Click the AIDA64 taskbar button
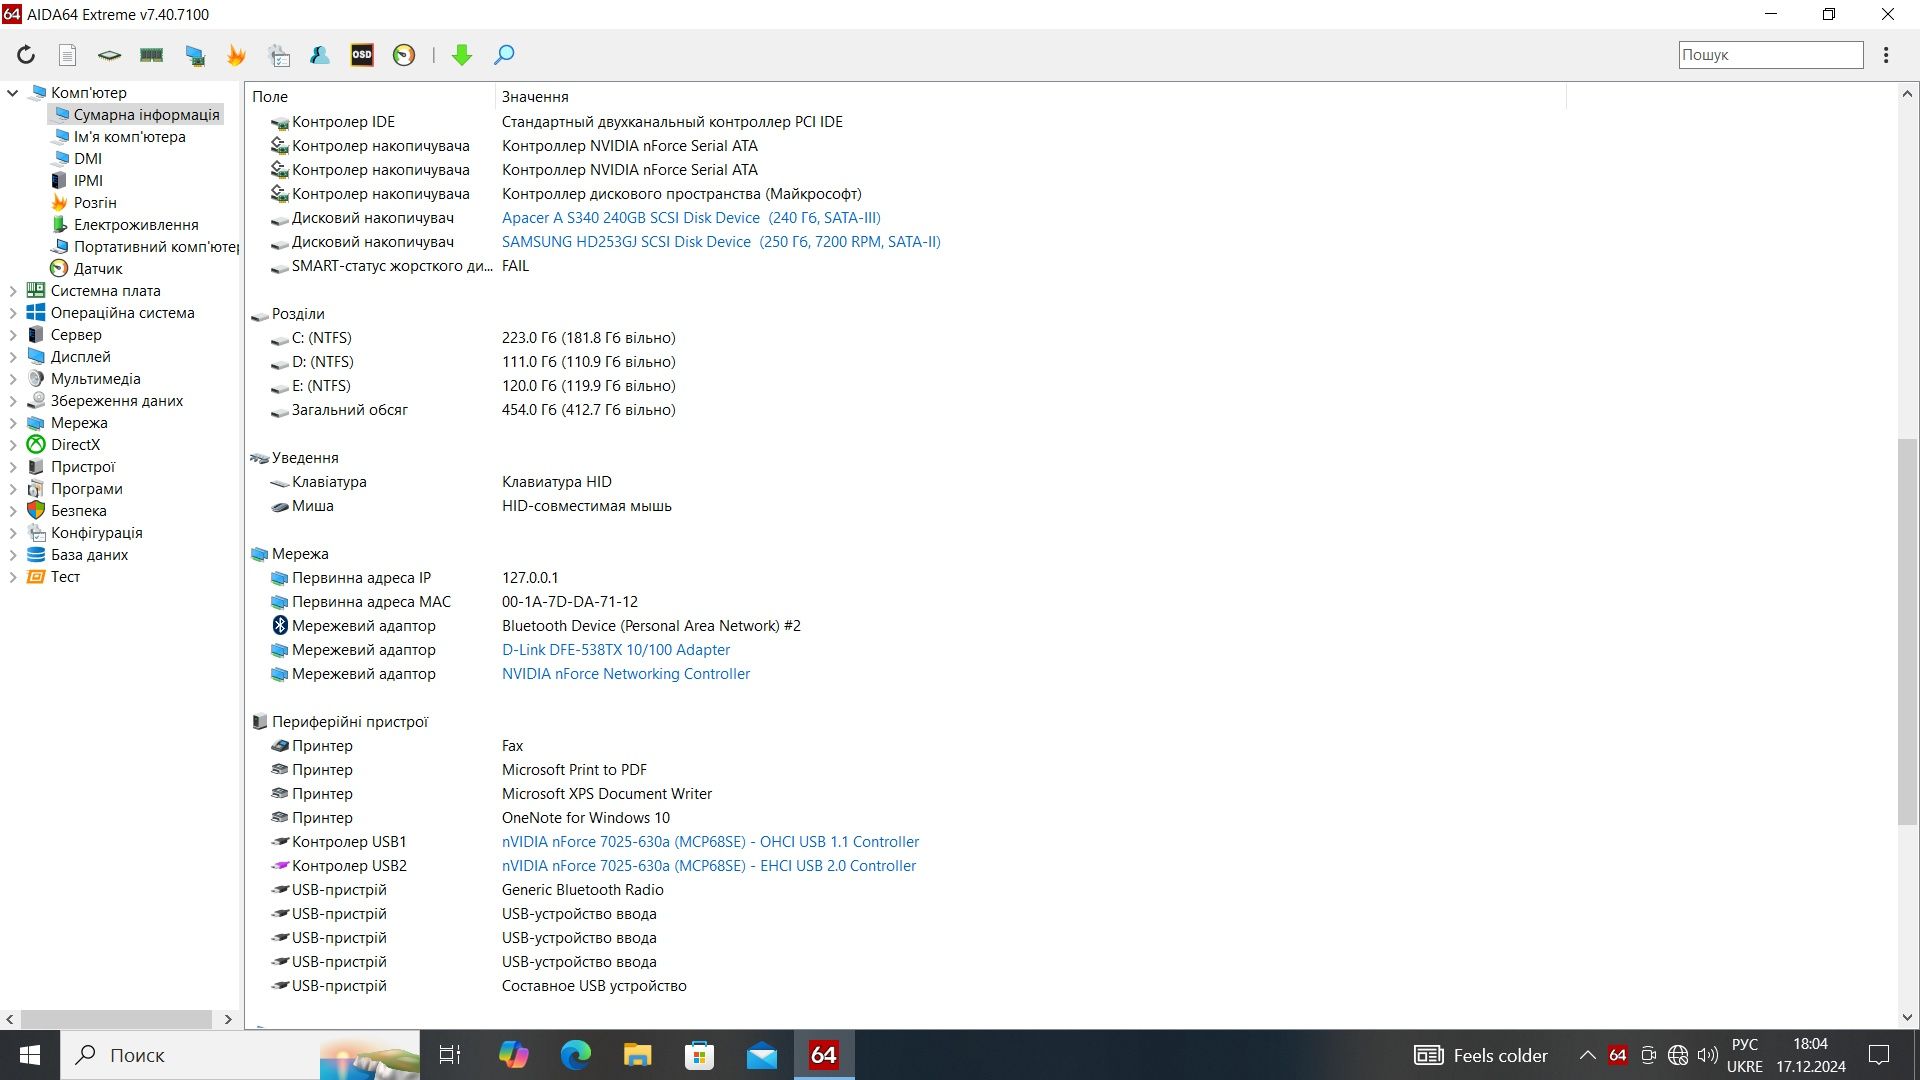The width and height of the screenshot is (1920, 1080). (824, 1055)
